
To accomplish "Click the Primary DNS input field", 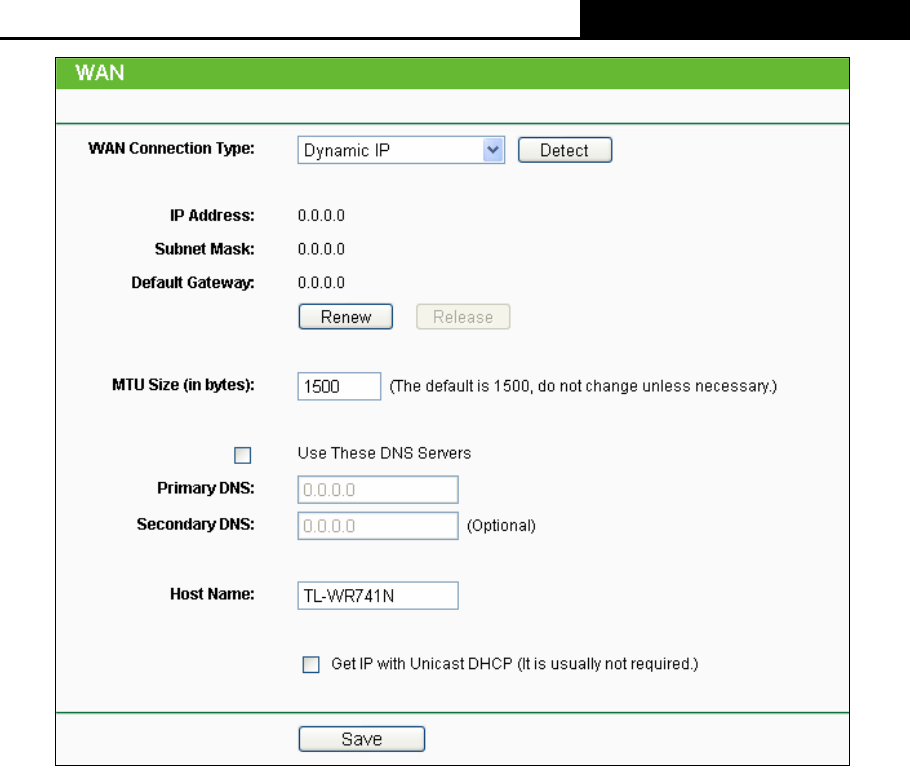I will pyautogui.click(x=378, y=490).
